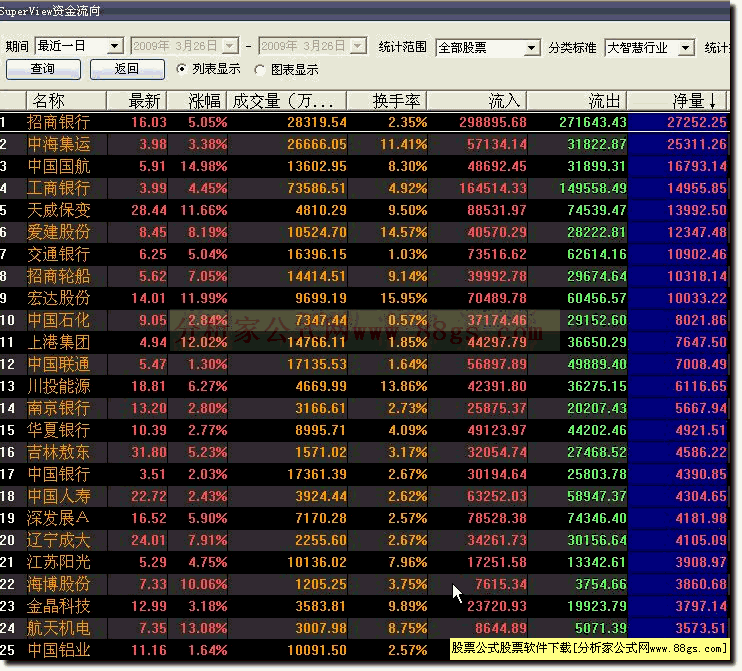Select the 航天机电 stock name
This screenshot has width=742, height=671.
coord(59,628)
